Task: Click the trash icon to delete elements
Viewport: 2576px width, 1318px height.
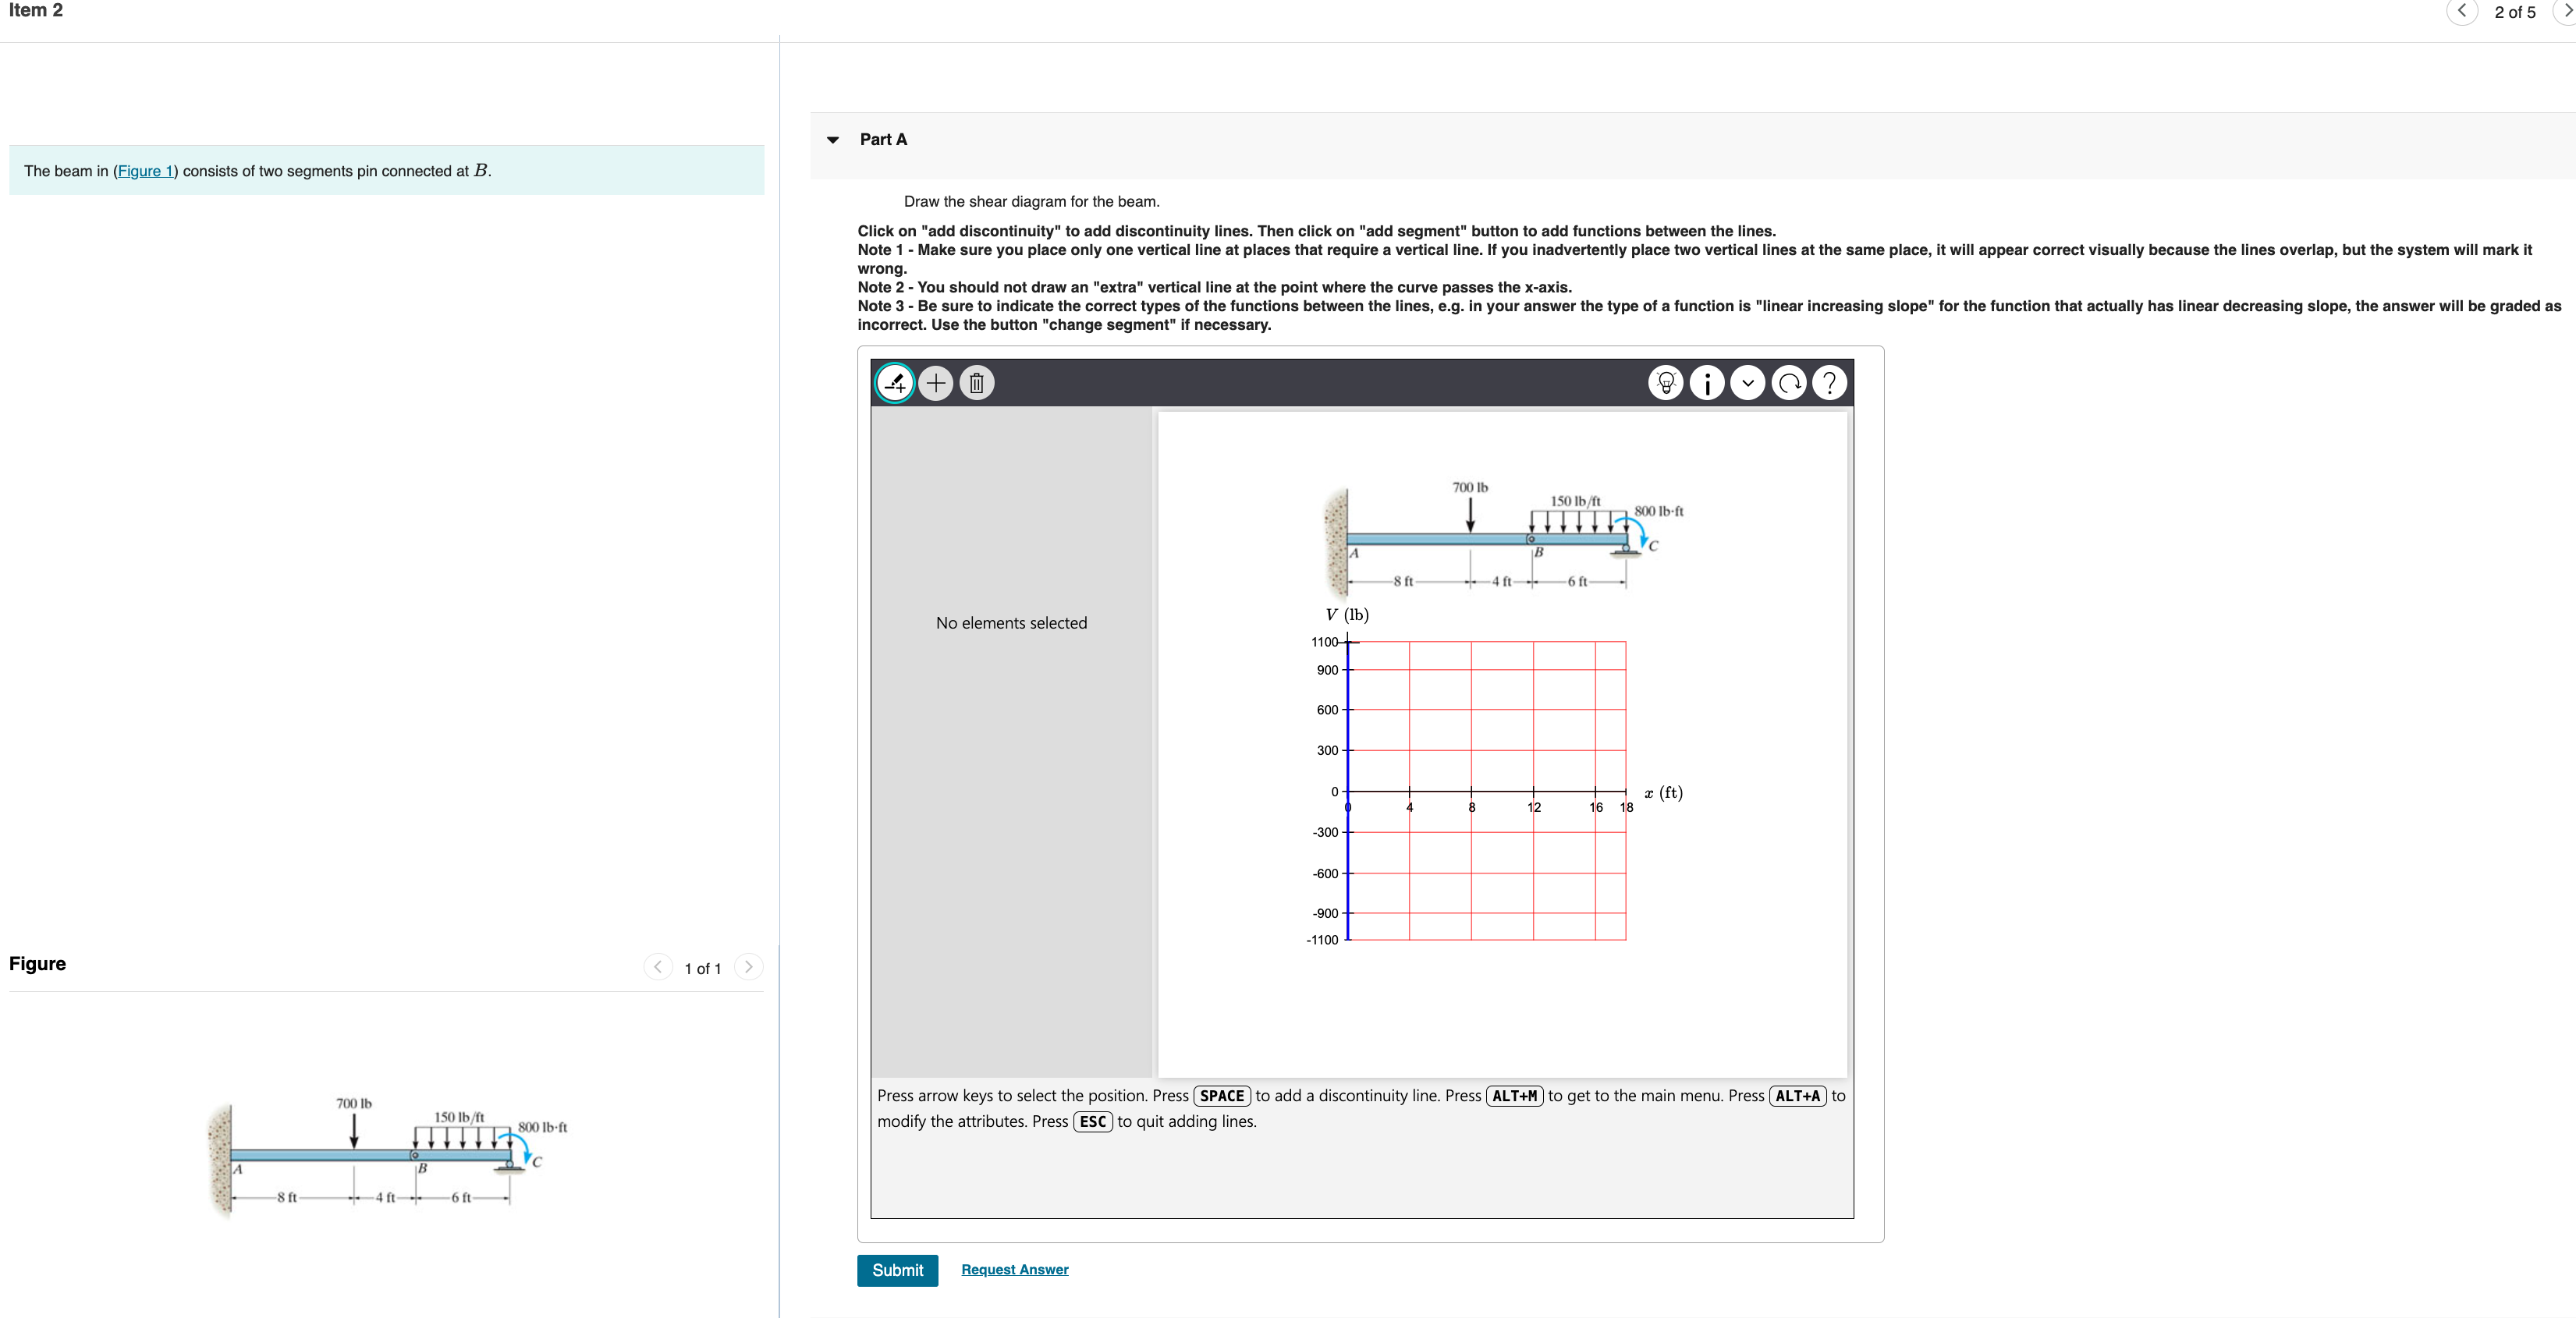Action: (x=976, y=382)
